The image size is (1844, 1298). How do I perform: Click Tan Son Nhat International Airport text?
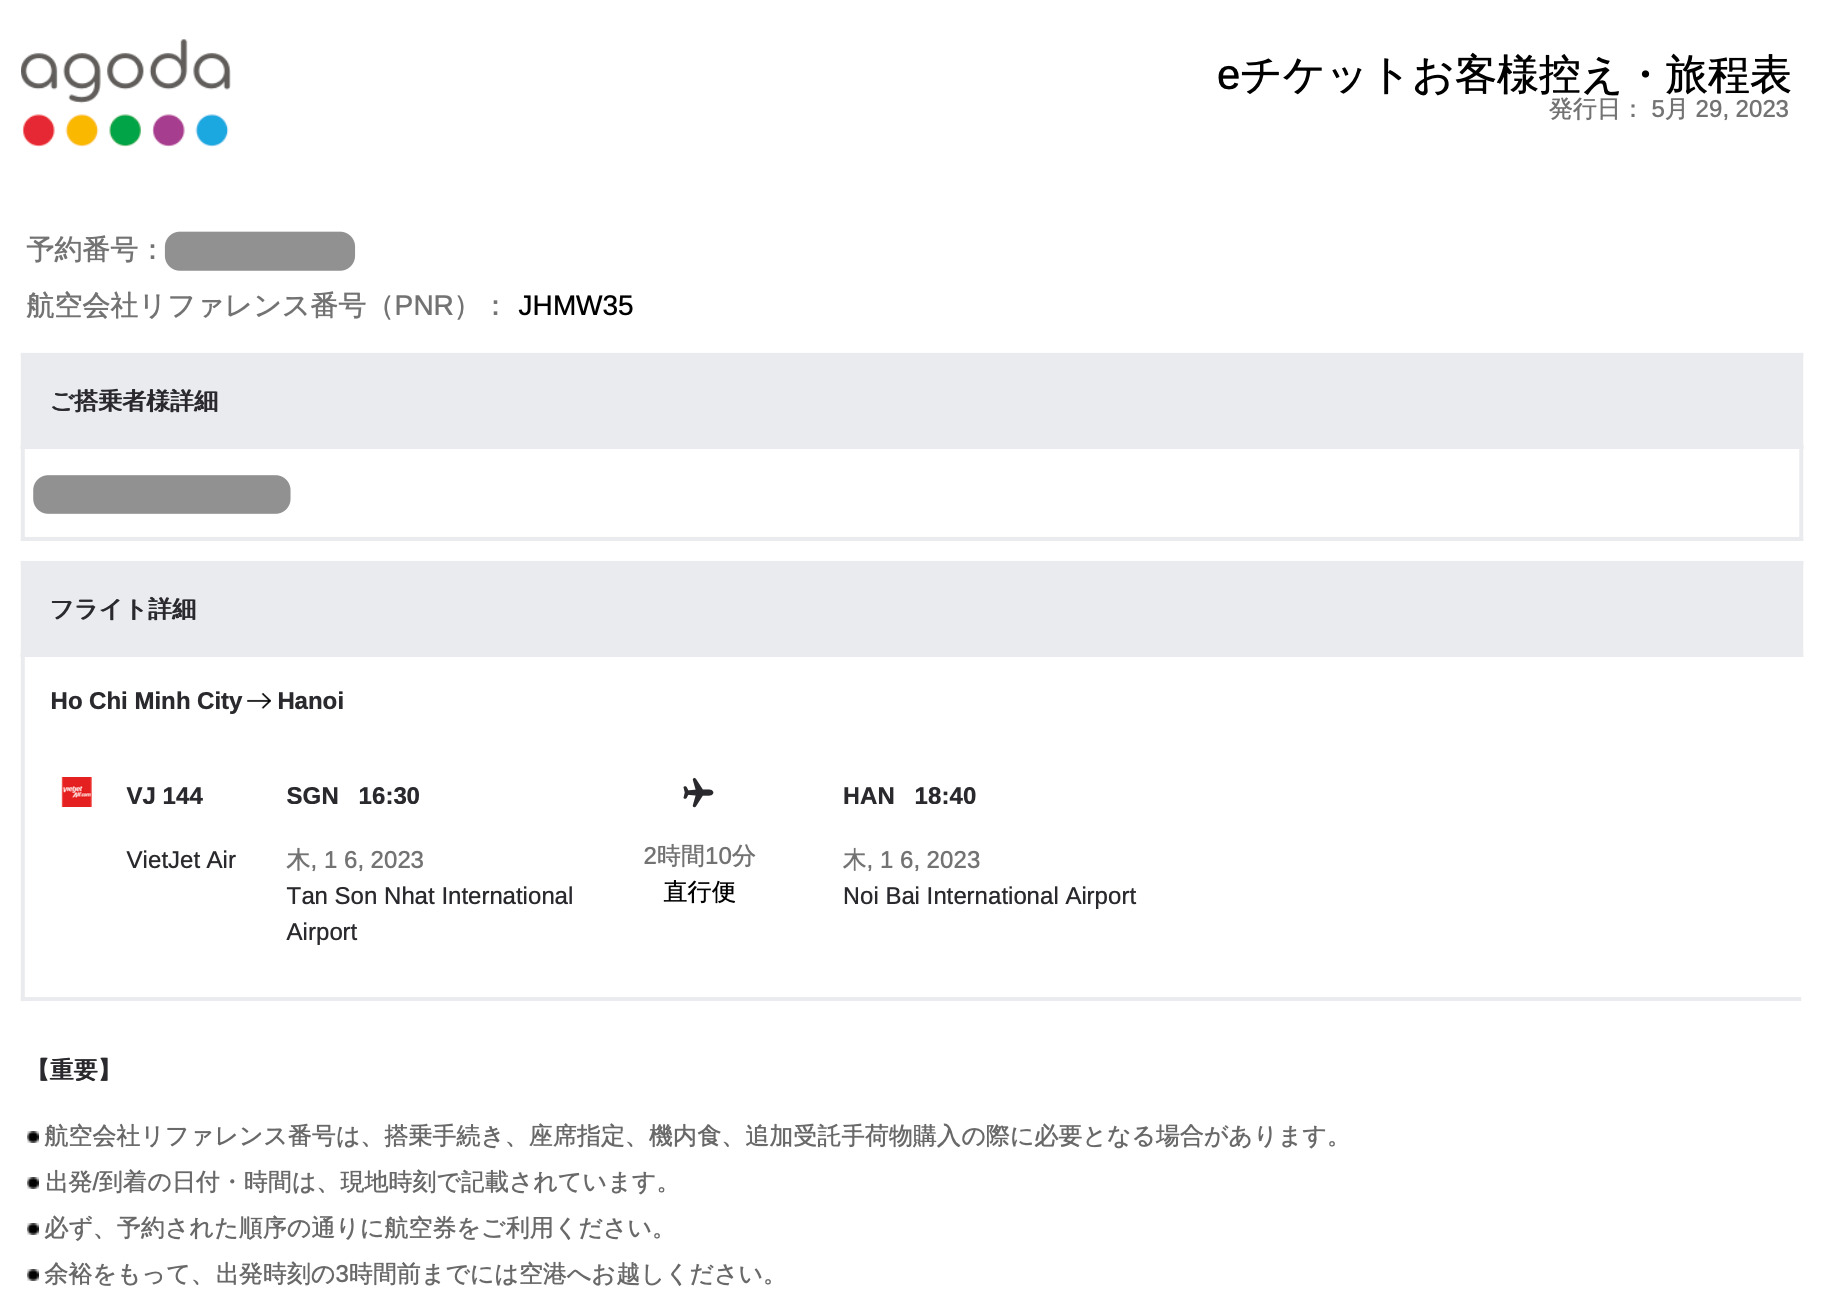(x=430, y=914)
